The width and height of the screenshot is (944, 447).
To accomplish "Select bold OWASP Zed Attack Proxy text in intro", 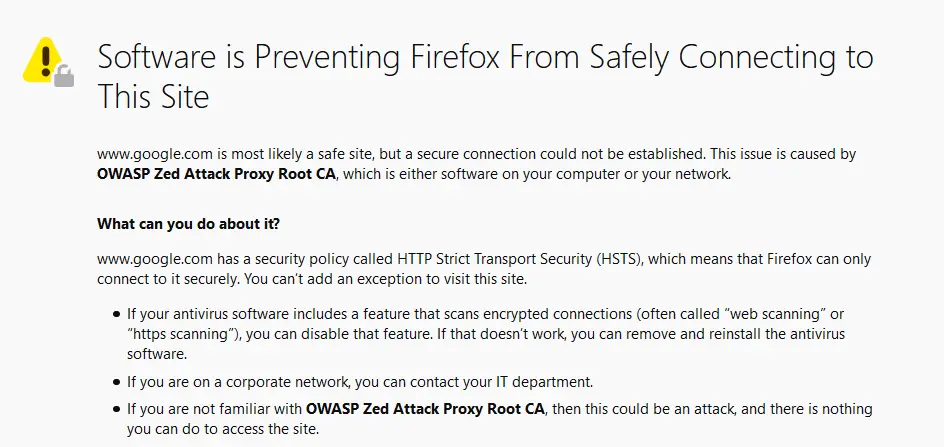I will [216, 175].
